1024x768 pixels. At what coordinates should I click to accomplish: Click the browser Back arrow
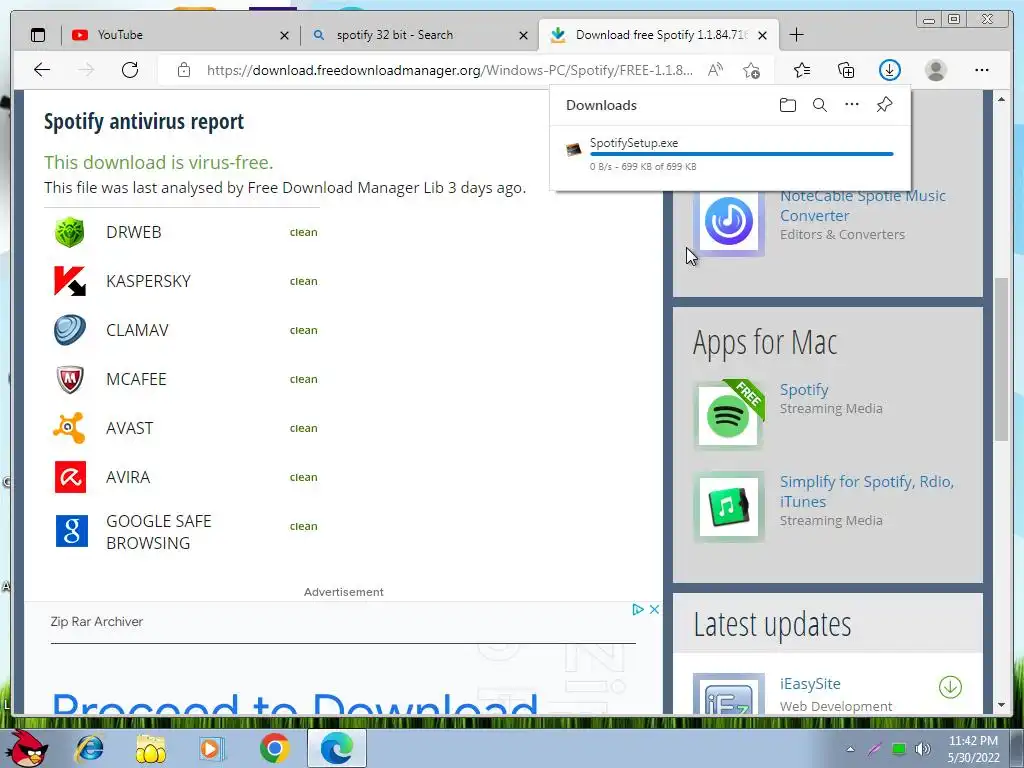coord(42,70)
